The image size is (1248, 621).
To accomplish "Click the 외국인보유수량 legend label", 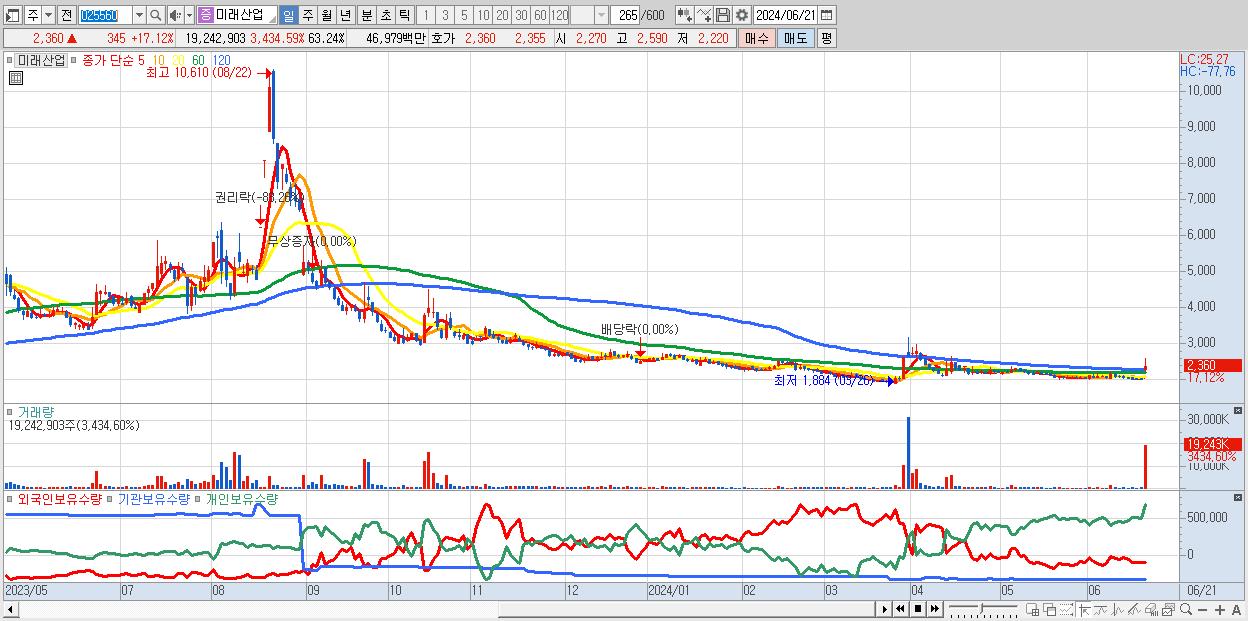I will pyautogui.click(x=59, y=498).
